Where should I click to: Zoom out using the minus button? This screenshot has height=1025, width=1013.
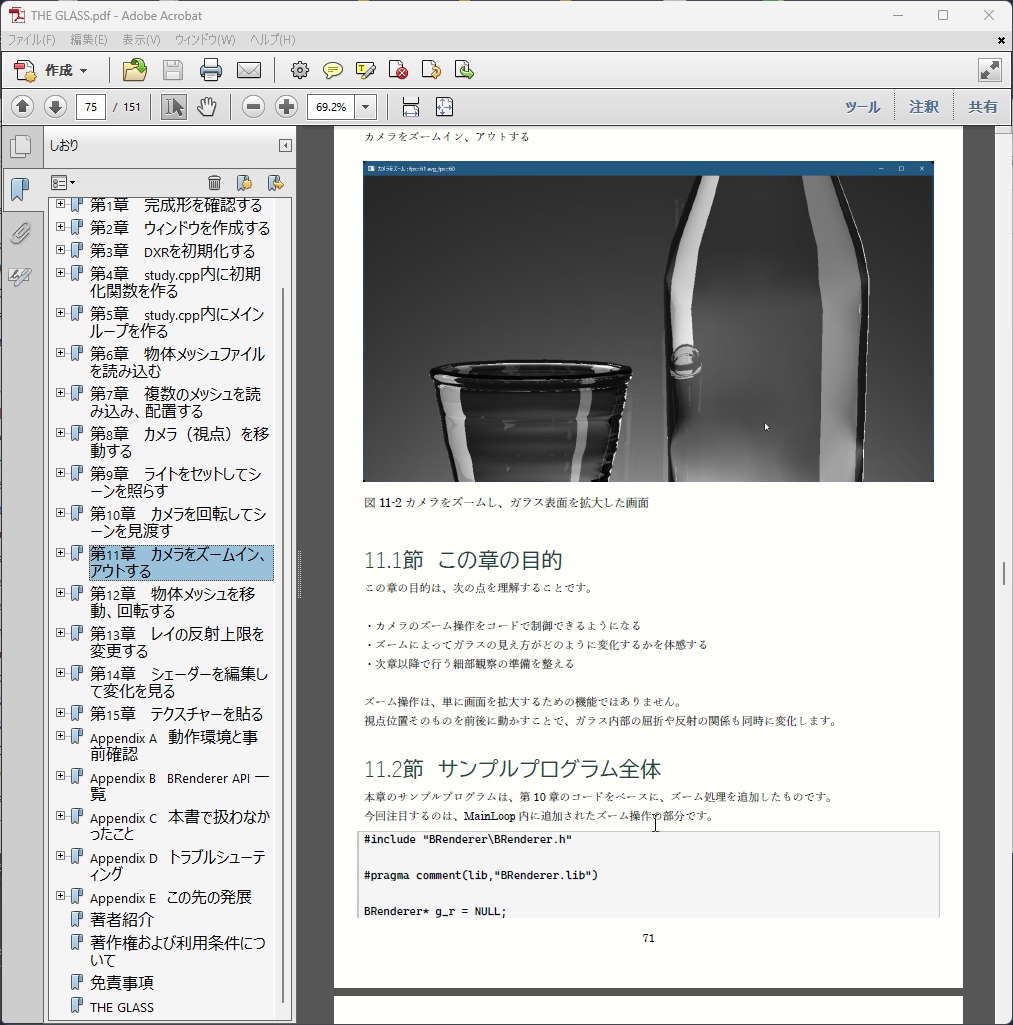[253, 107]
